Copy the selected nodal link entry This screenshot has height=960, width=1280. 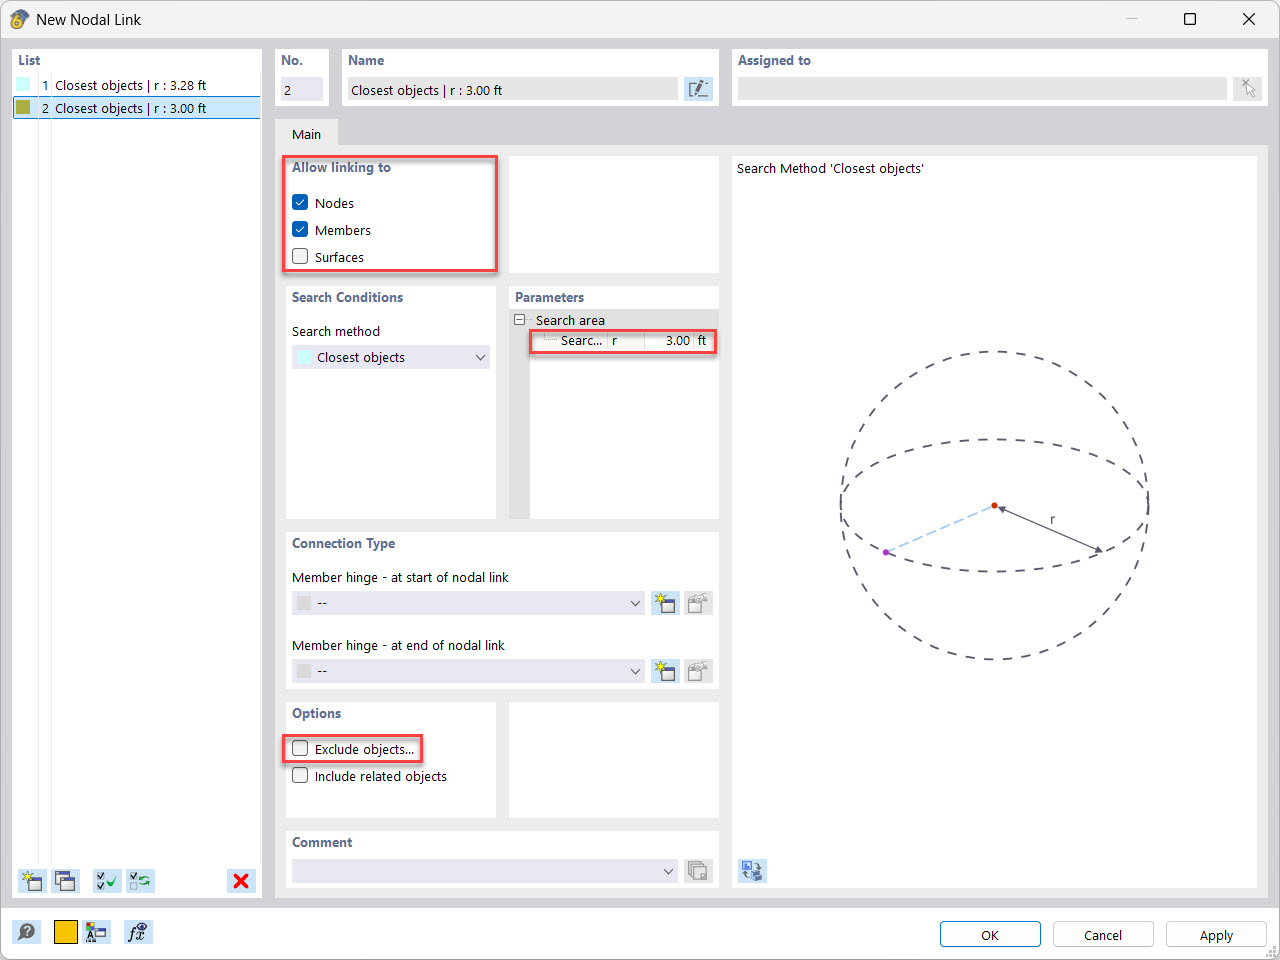tap(65, 881)
